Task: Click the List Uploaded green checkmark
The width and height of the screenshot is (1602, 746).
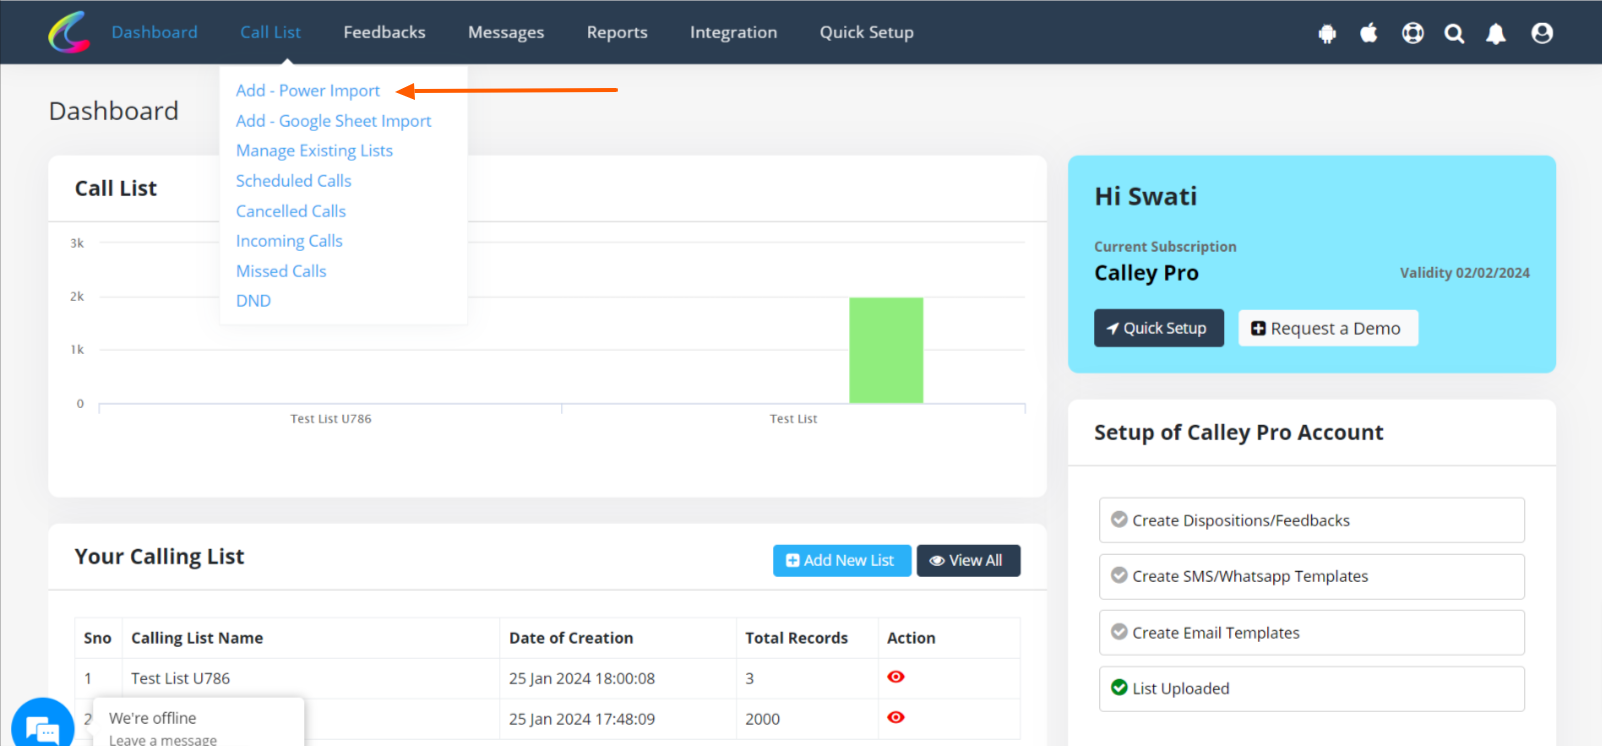Action: (1119, 688)
